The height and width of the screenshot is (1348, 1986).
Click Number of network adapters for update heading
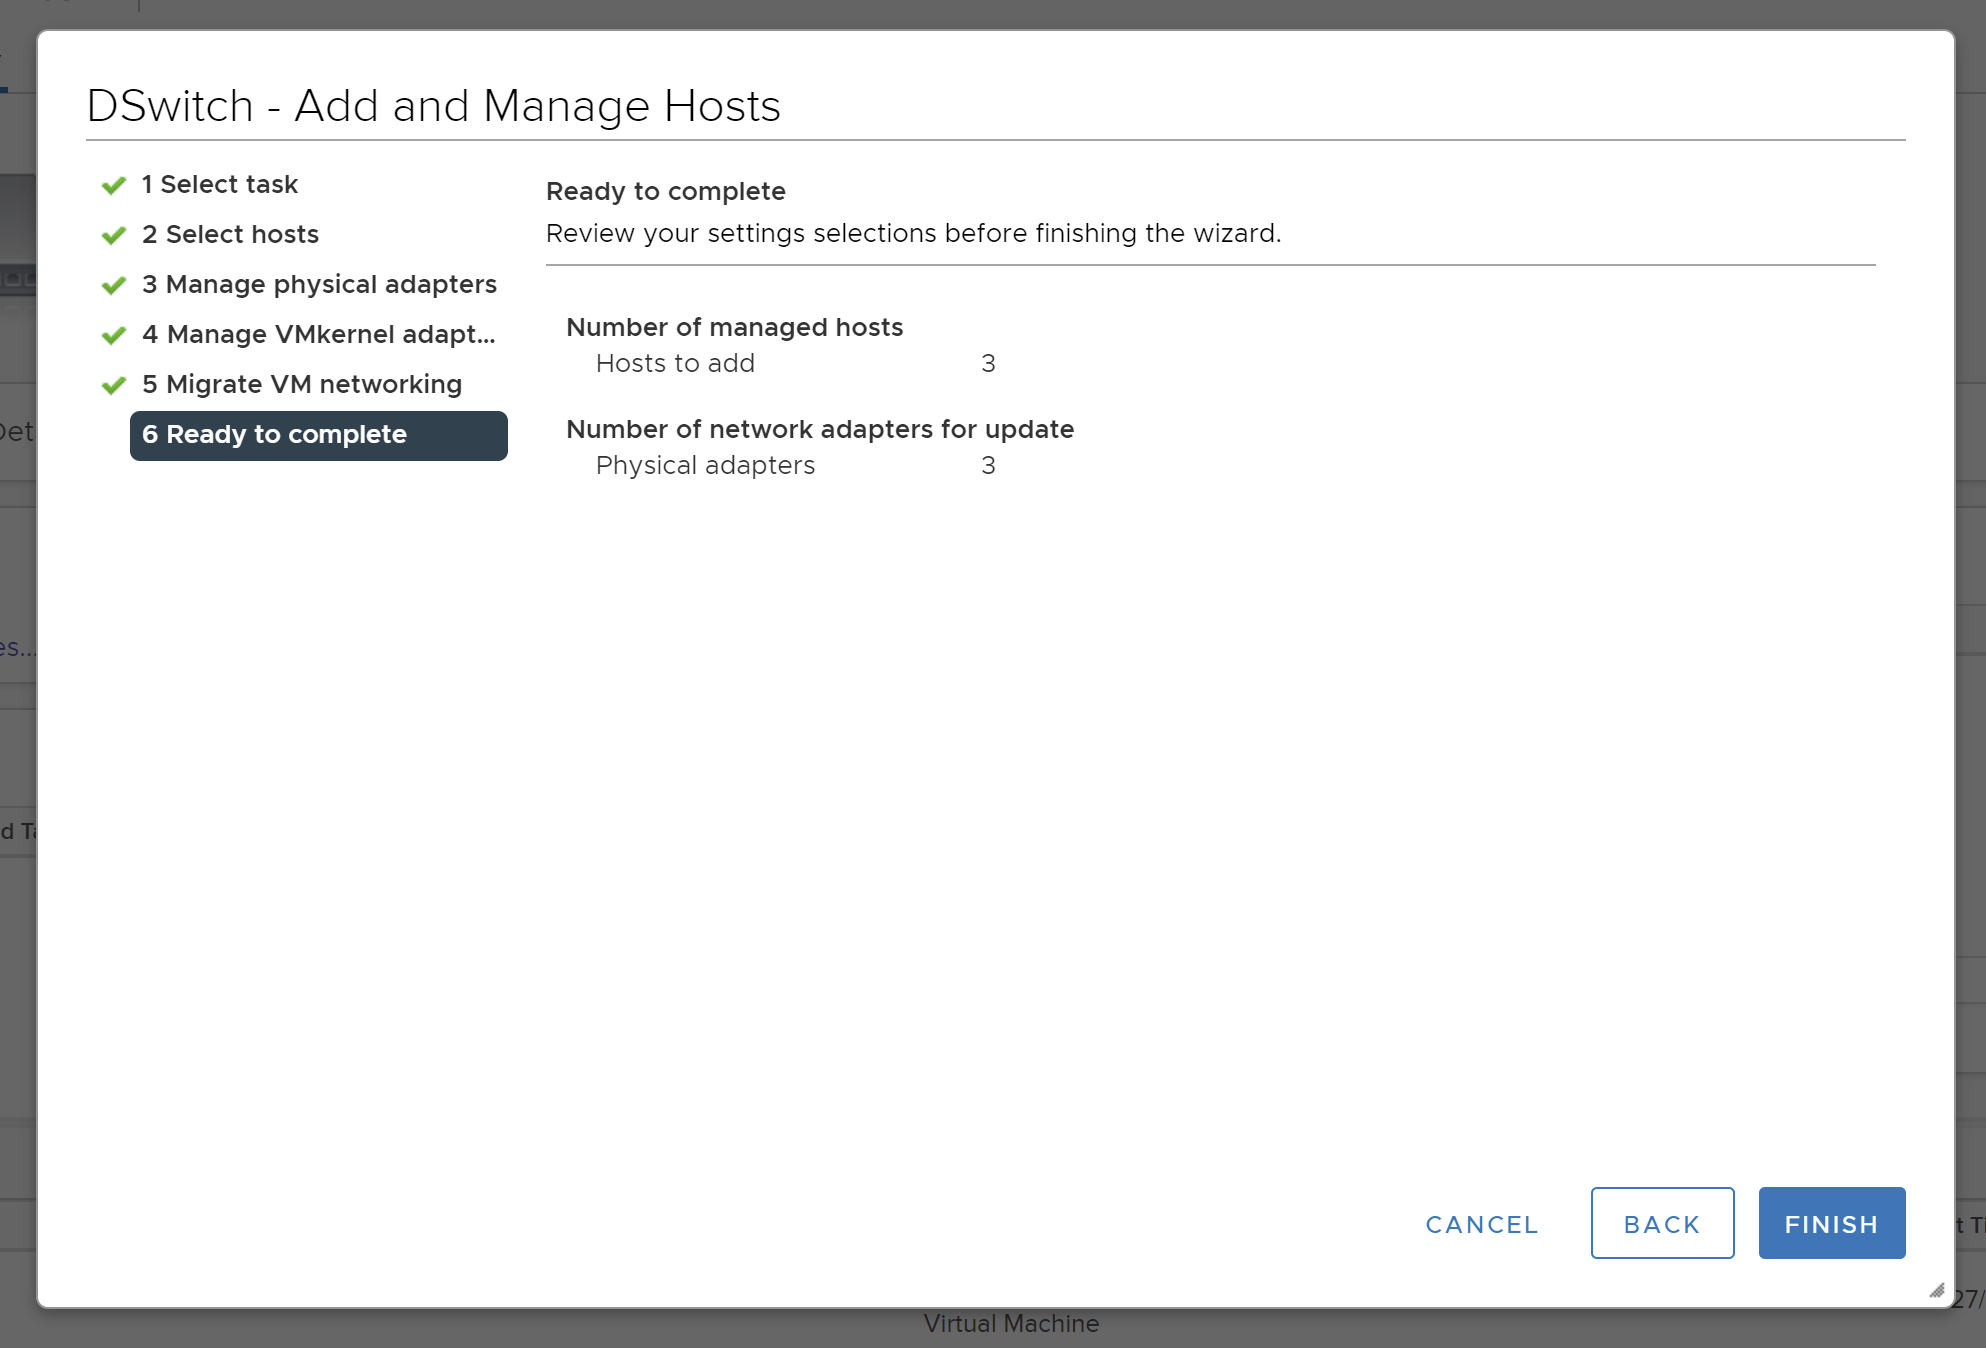coord(819,429)
